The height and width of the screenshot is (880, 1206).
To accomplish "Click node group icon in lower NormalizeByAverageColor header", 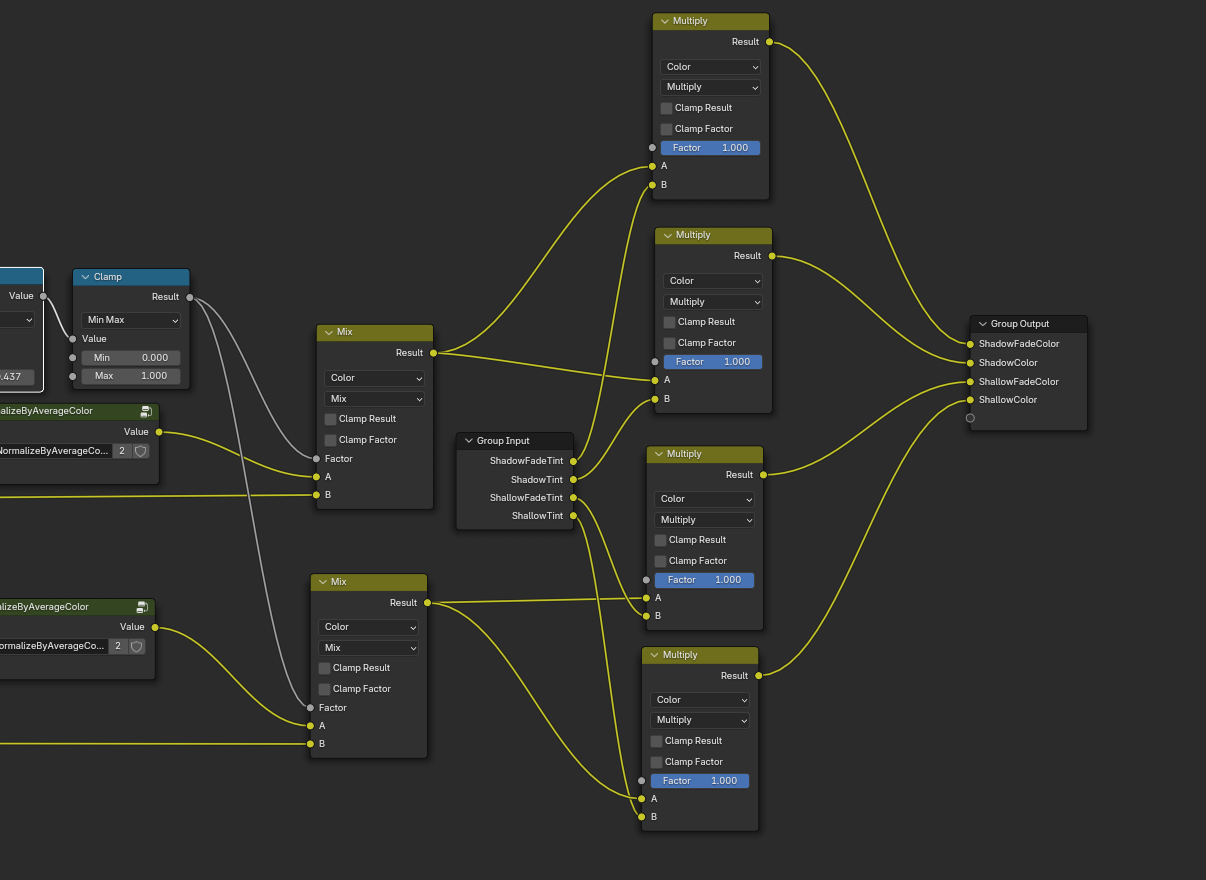I will pyautogui.click(x=142, y=607).
